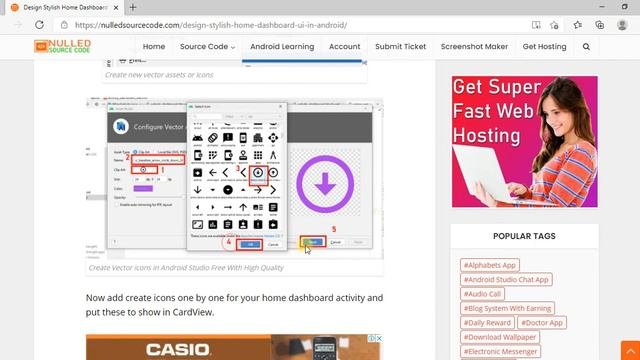Image resolution: width=640 pixels, height=360 pixels.
Task: Open a new browser tab
Action: 133,7
